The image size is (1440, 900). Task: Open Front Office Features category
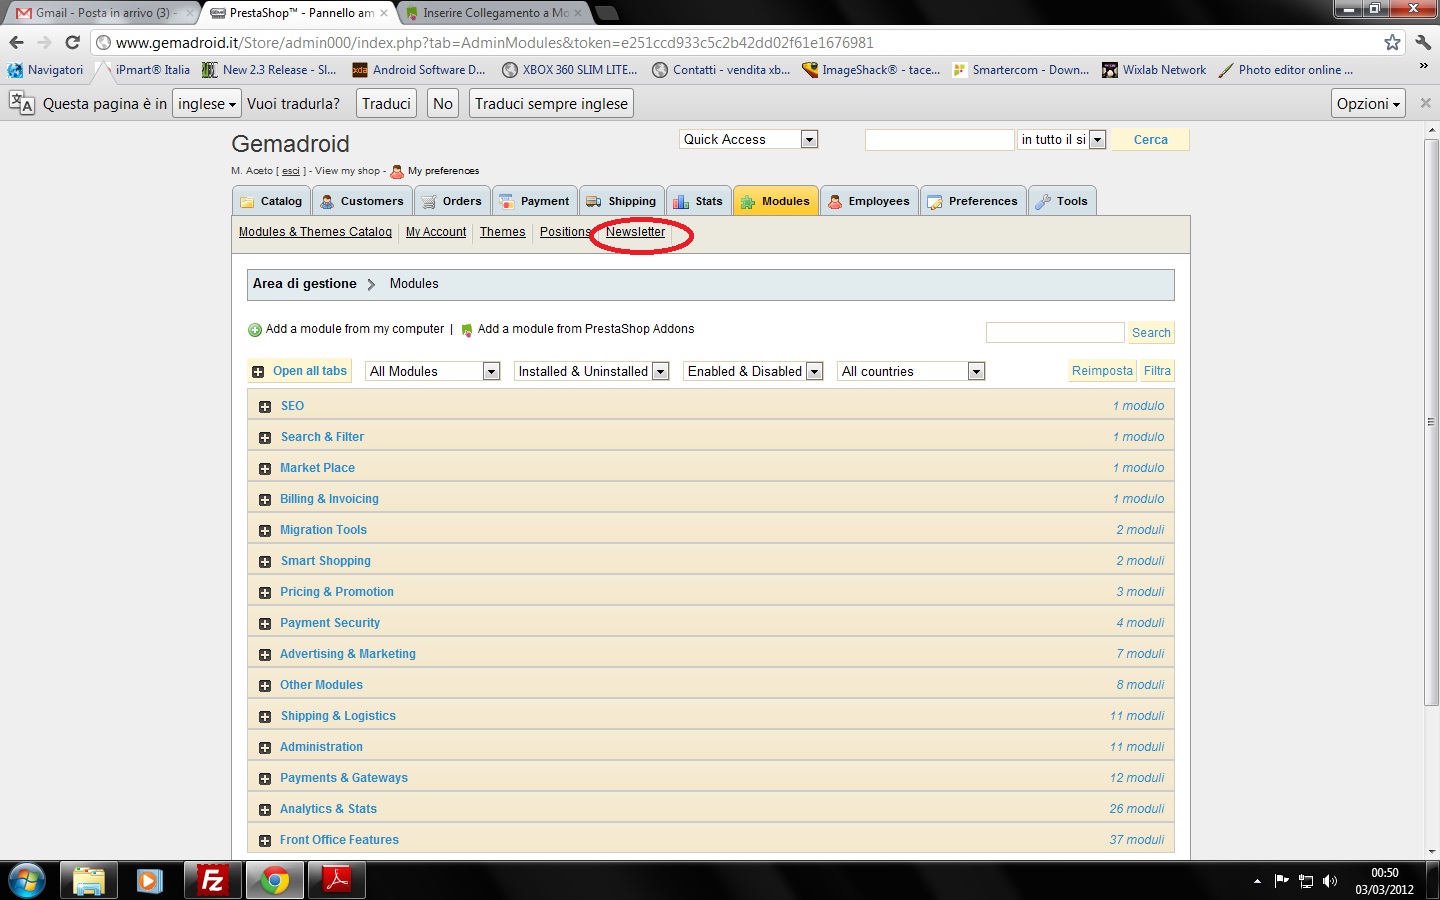339,840
